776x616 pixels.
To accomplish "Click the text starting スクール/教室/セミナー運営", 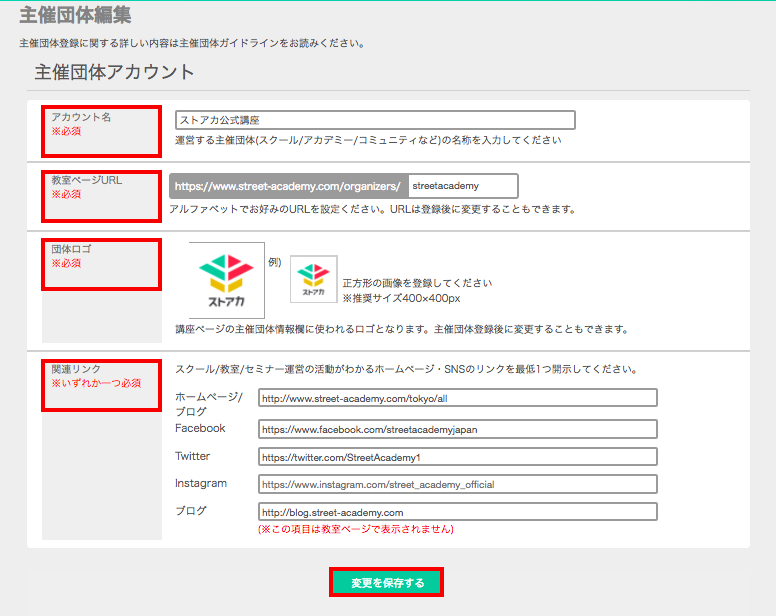I will point(406,369).
